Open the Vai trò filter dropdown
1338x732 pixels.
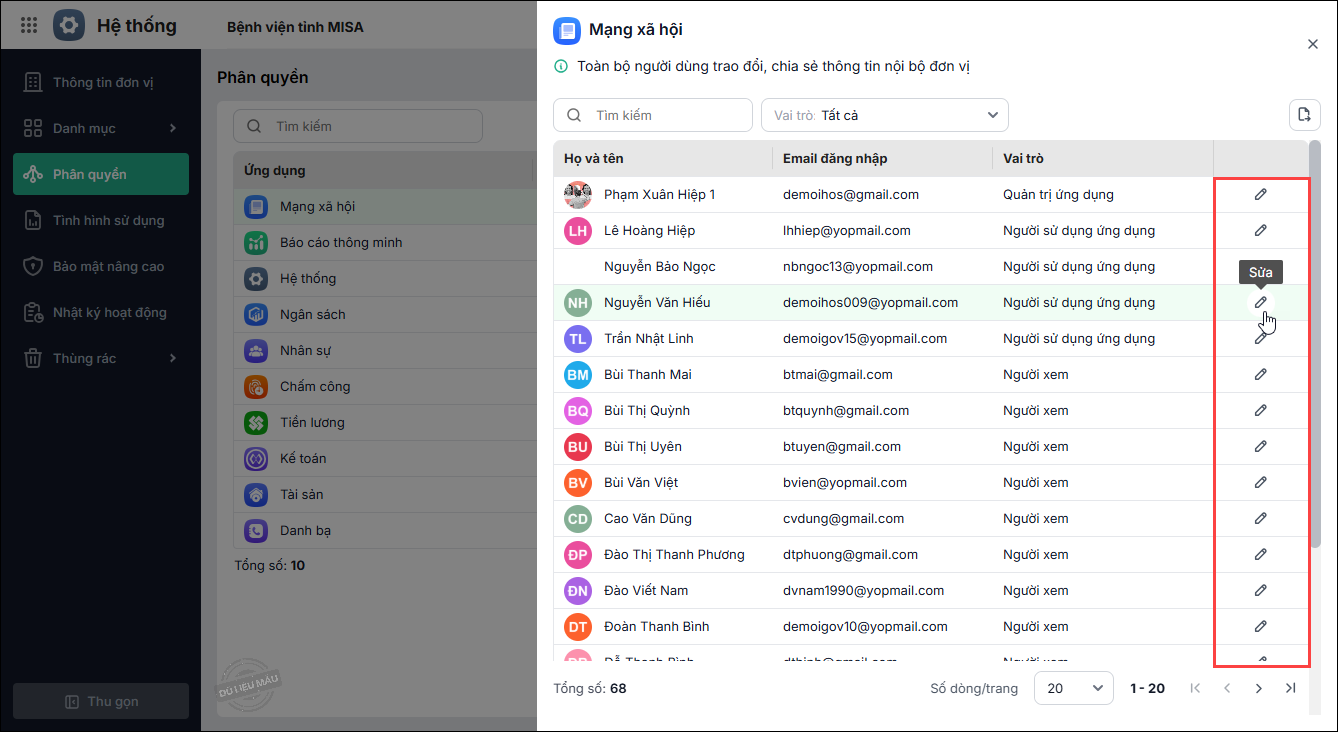(884, 115)
